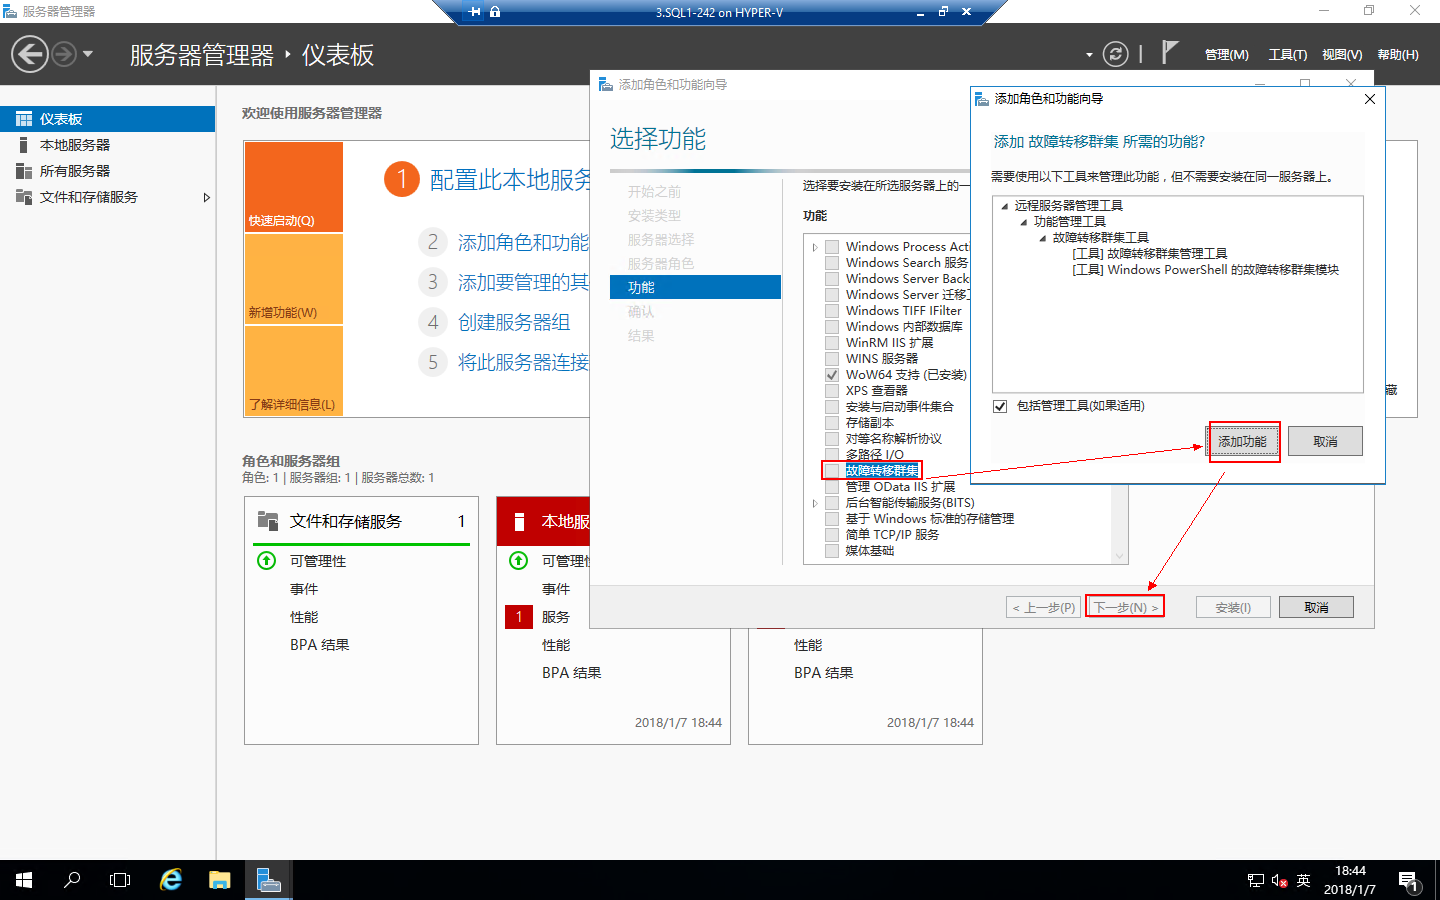The image size is (1440, 900).
Task: Click the 英 input language indicator
Action: pos(1303,881)
